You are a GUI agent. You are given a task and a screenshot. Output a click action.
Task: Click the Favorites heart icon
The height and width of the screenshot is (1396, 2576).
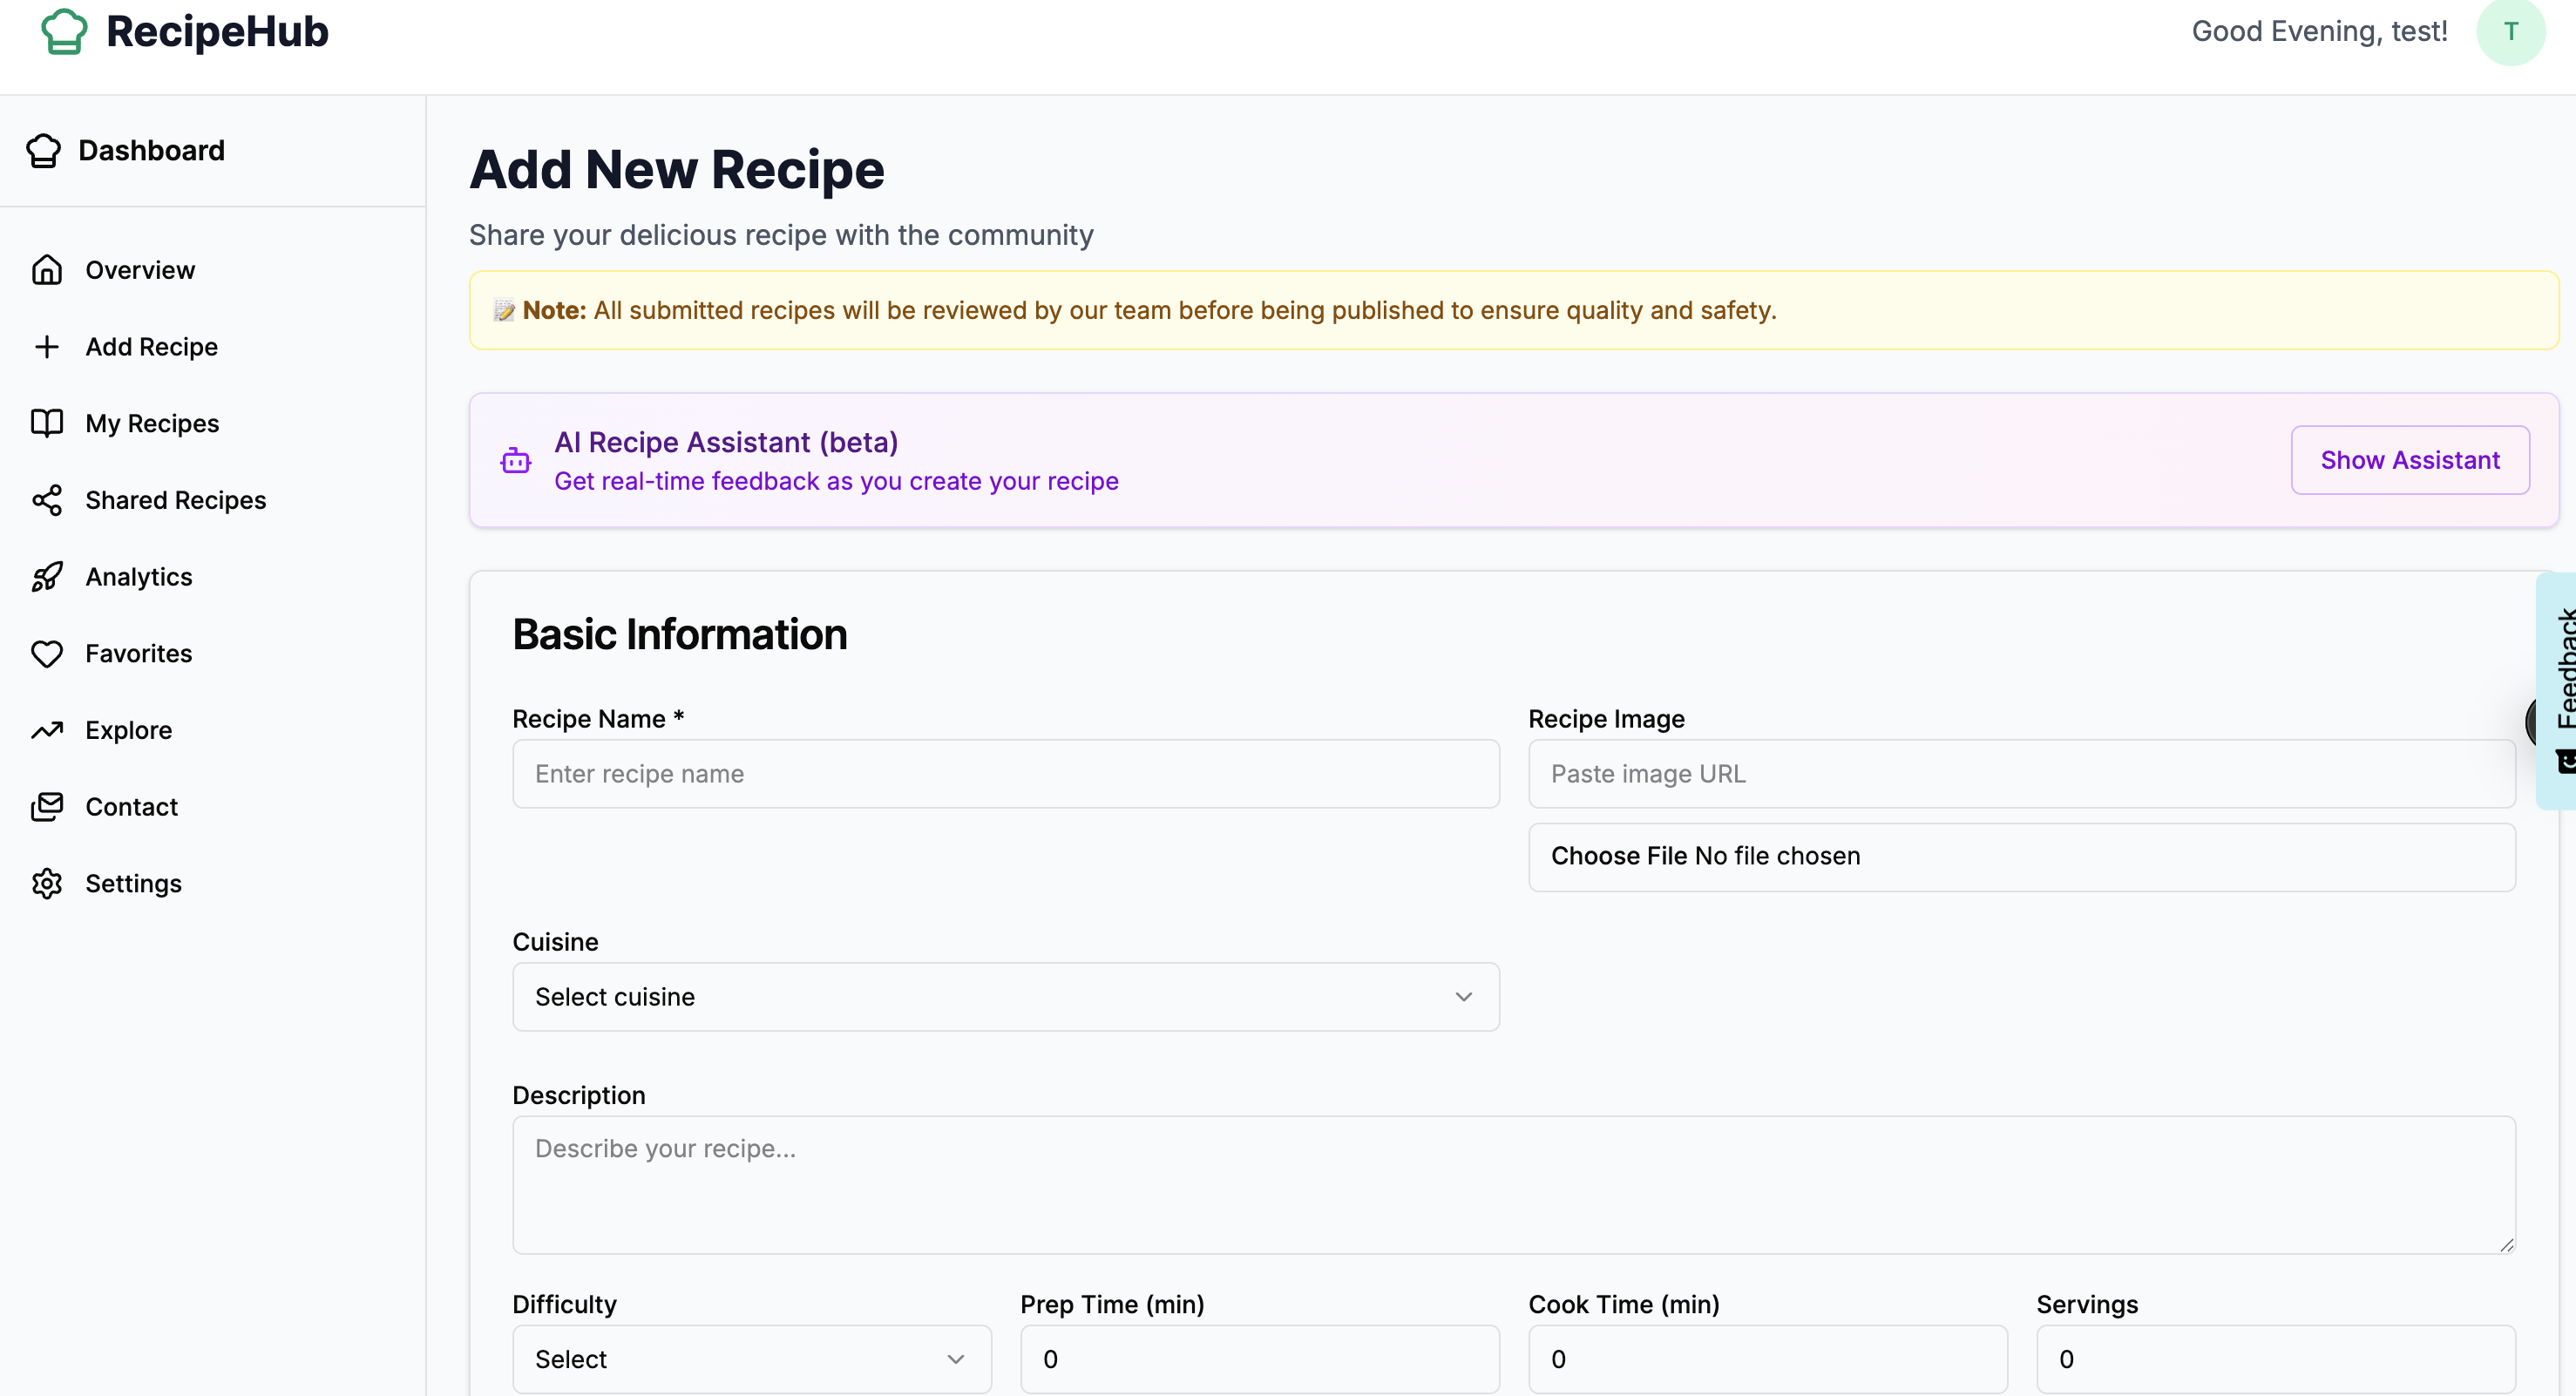(x=47, y=654)
